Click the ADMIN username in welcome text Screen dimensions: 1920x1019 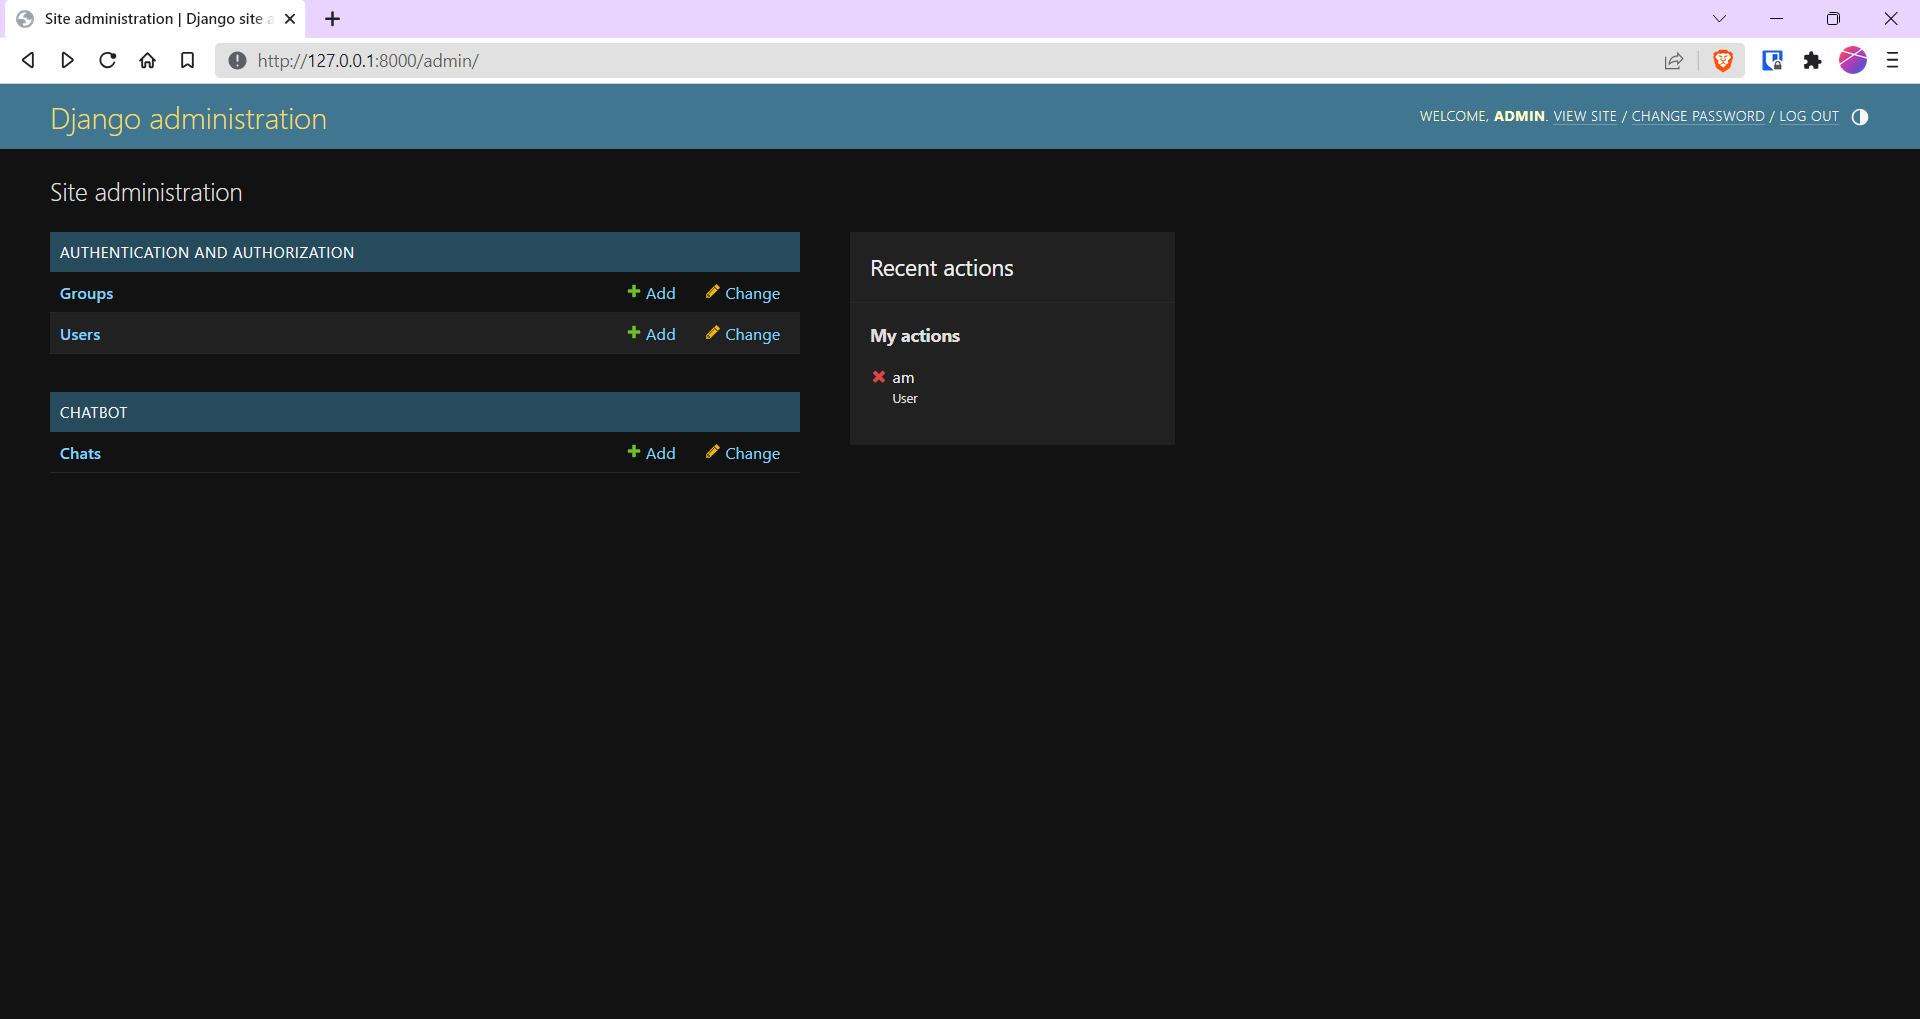1519,116
